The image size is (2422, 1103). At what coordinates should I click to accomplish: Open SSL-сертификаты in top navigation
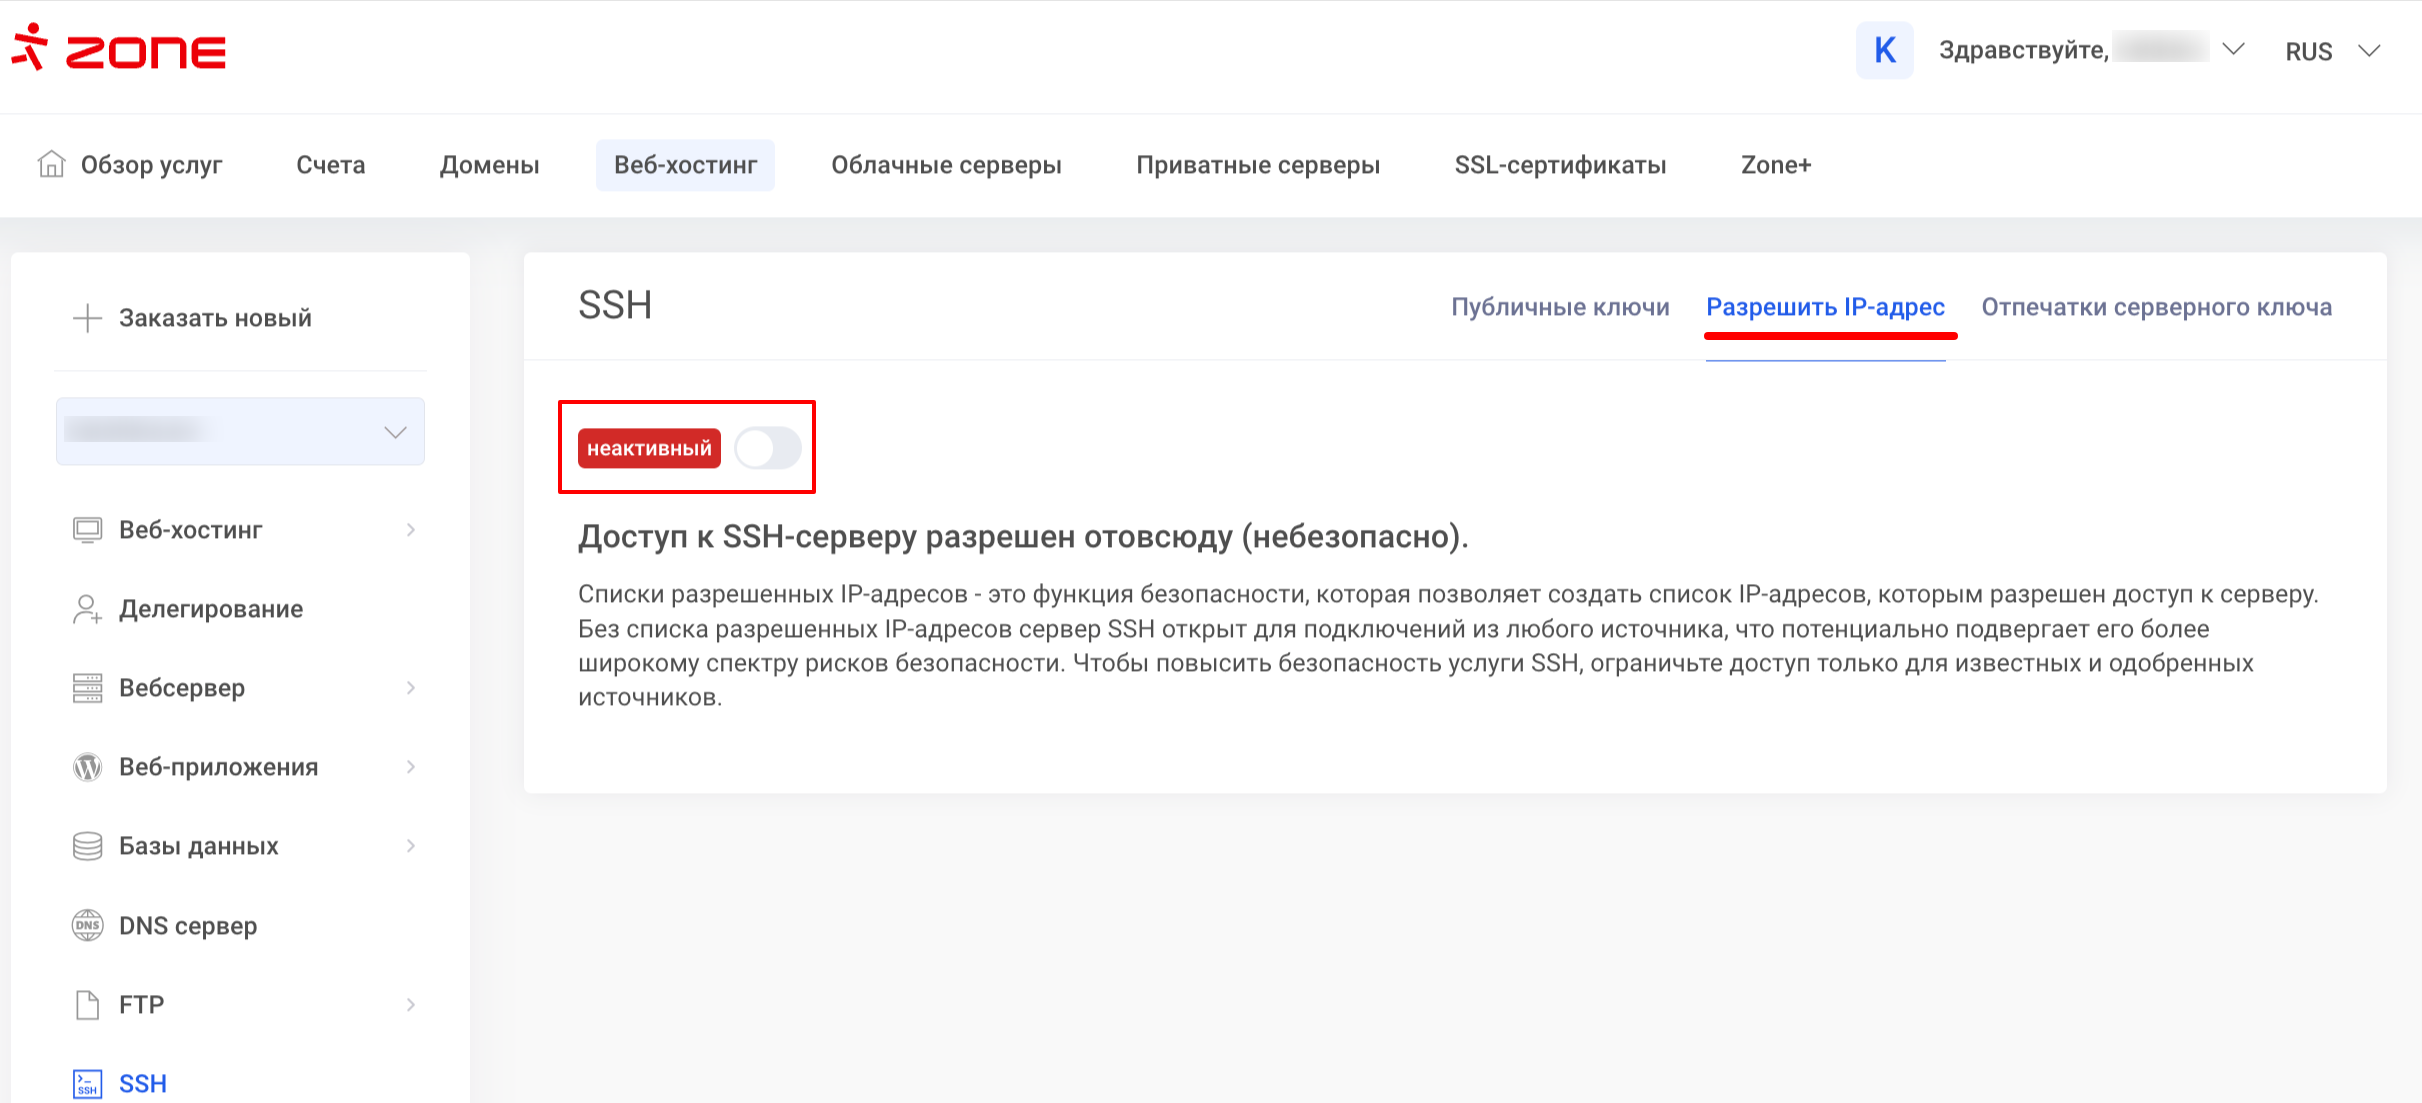point(1560,165)
